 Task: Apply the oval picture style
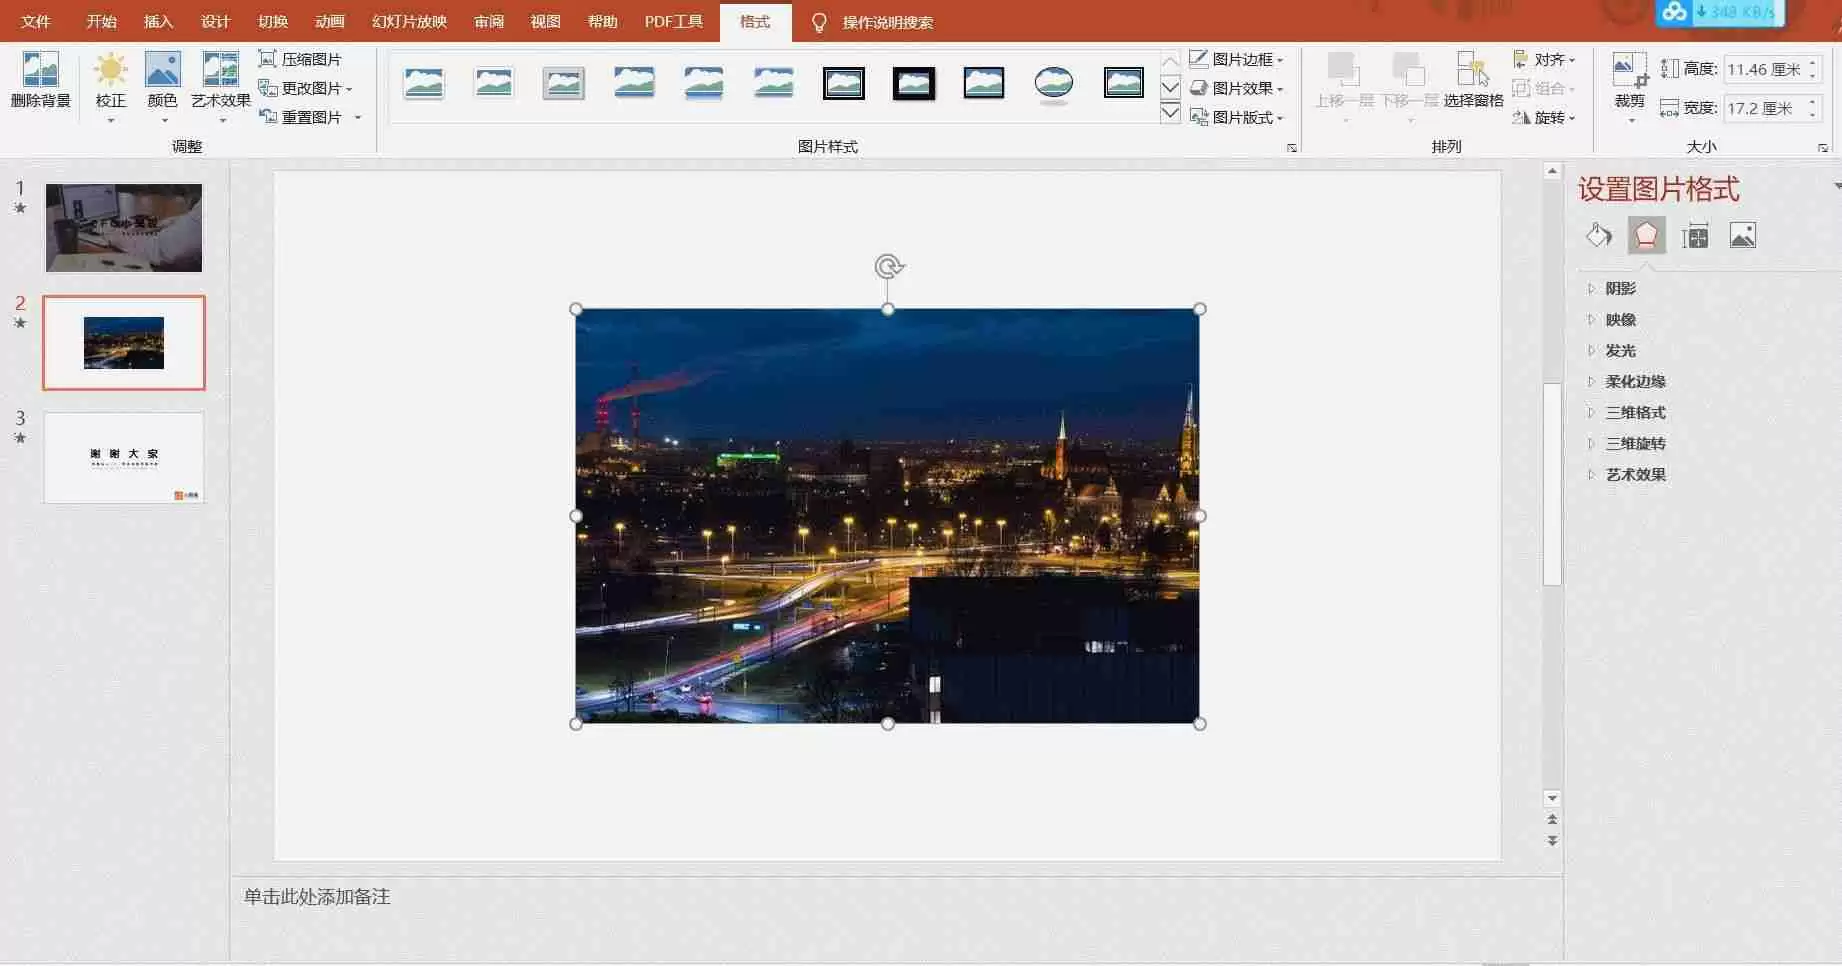point(1053,83)
